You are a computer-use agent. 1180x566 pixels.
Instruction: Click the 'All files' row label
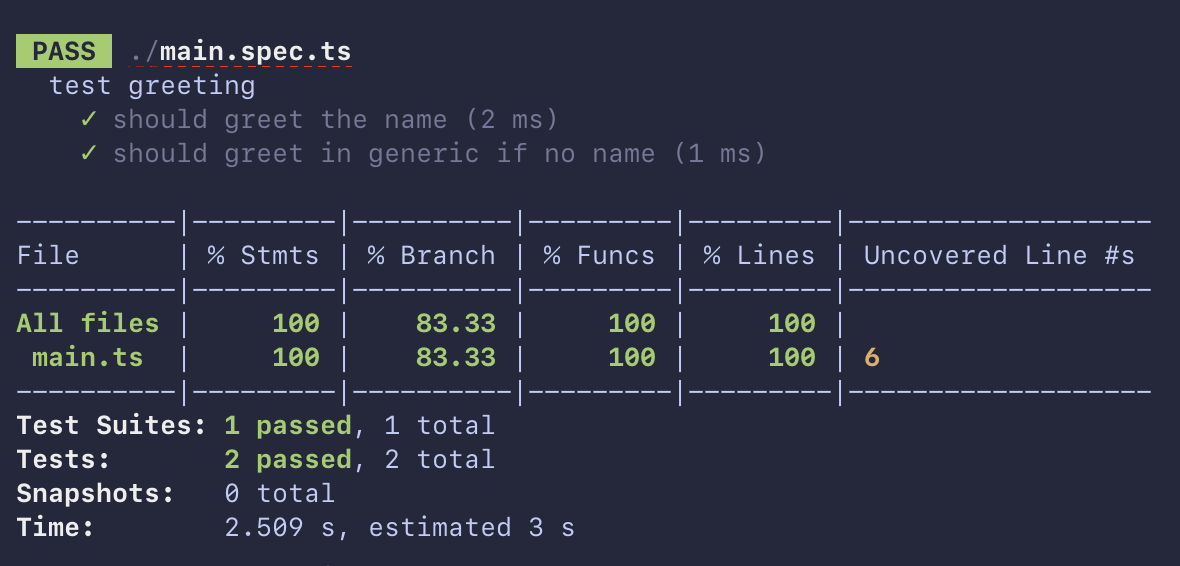pos(88,324)
